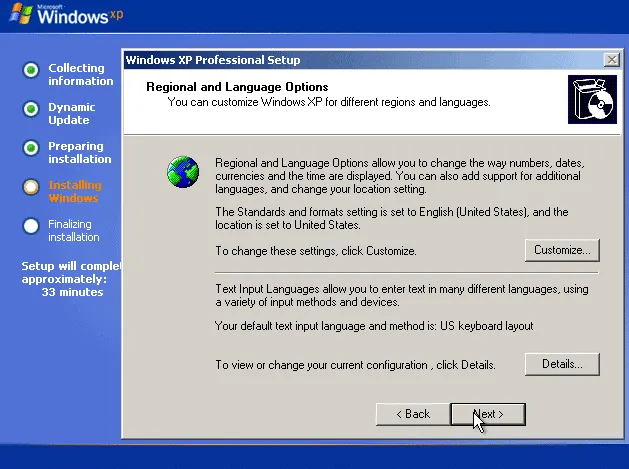
Task: Click the Finalizing installation step indicator
Action: coord(31,226)
